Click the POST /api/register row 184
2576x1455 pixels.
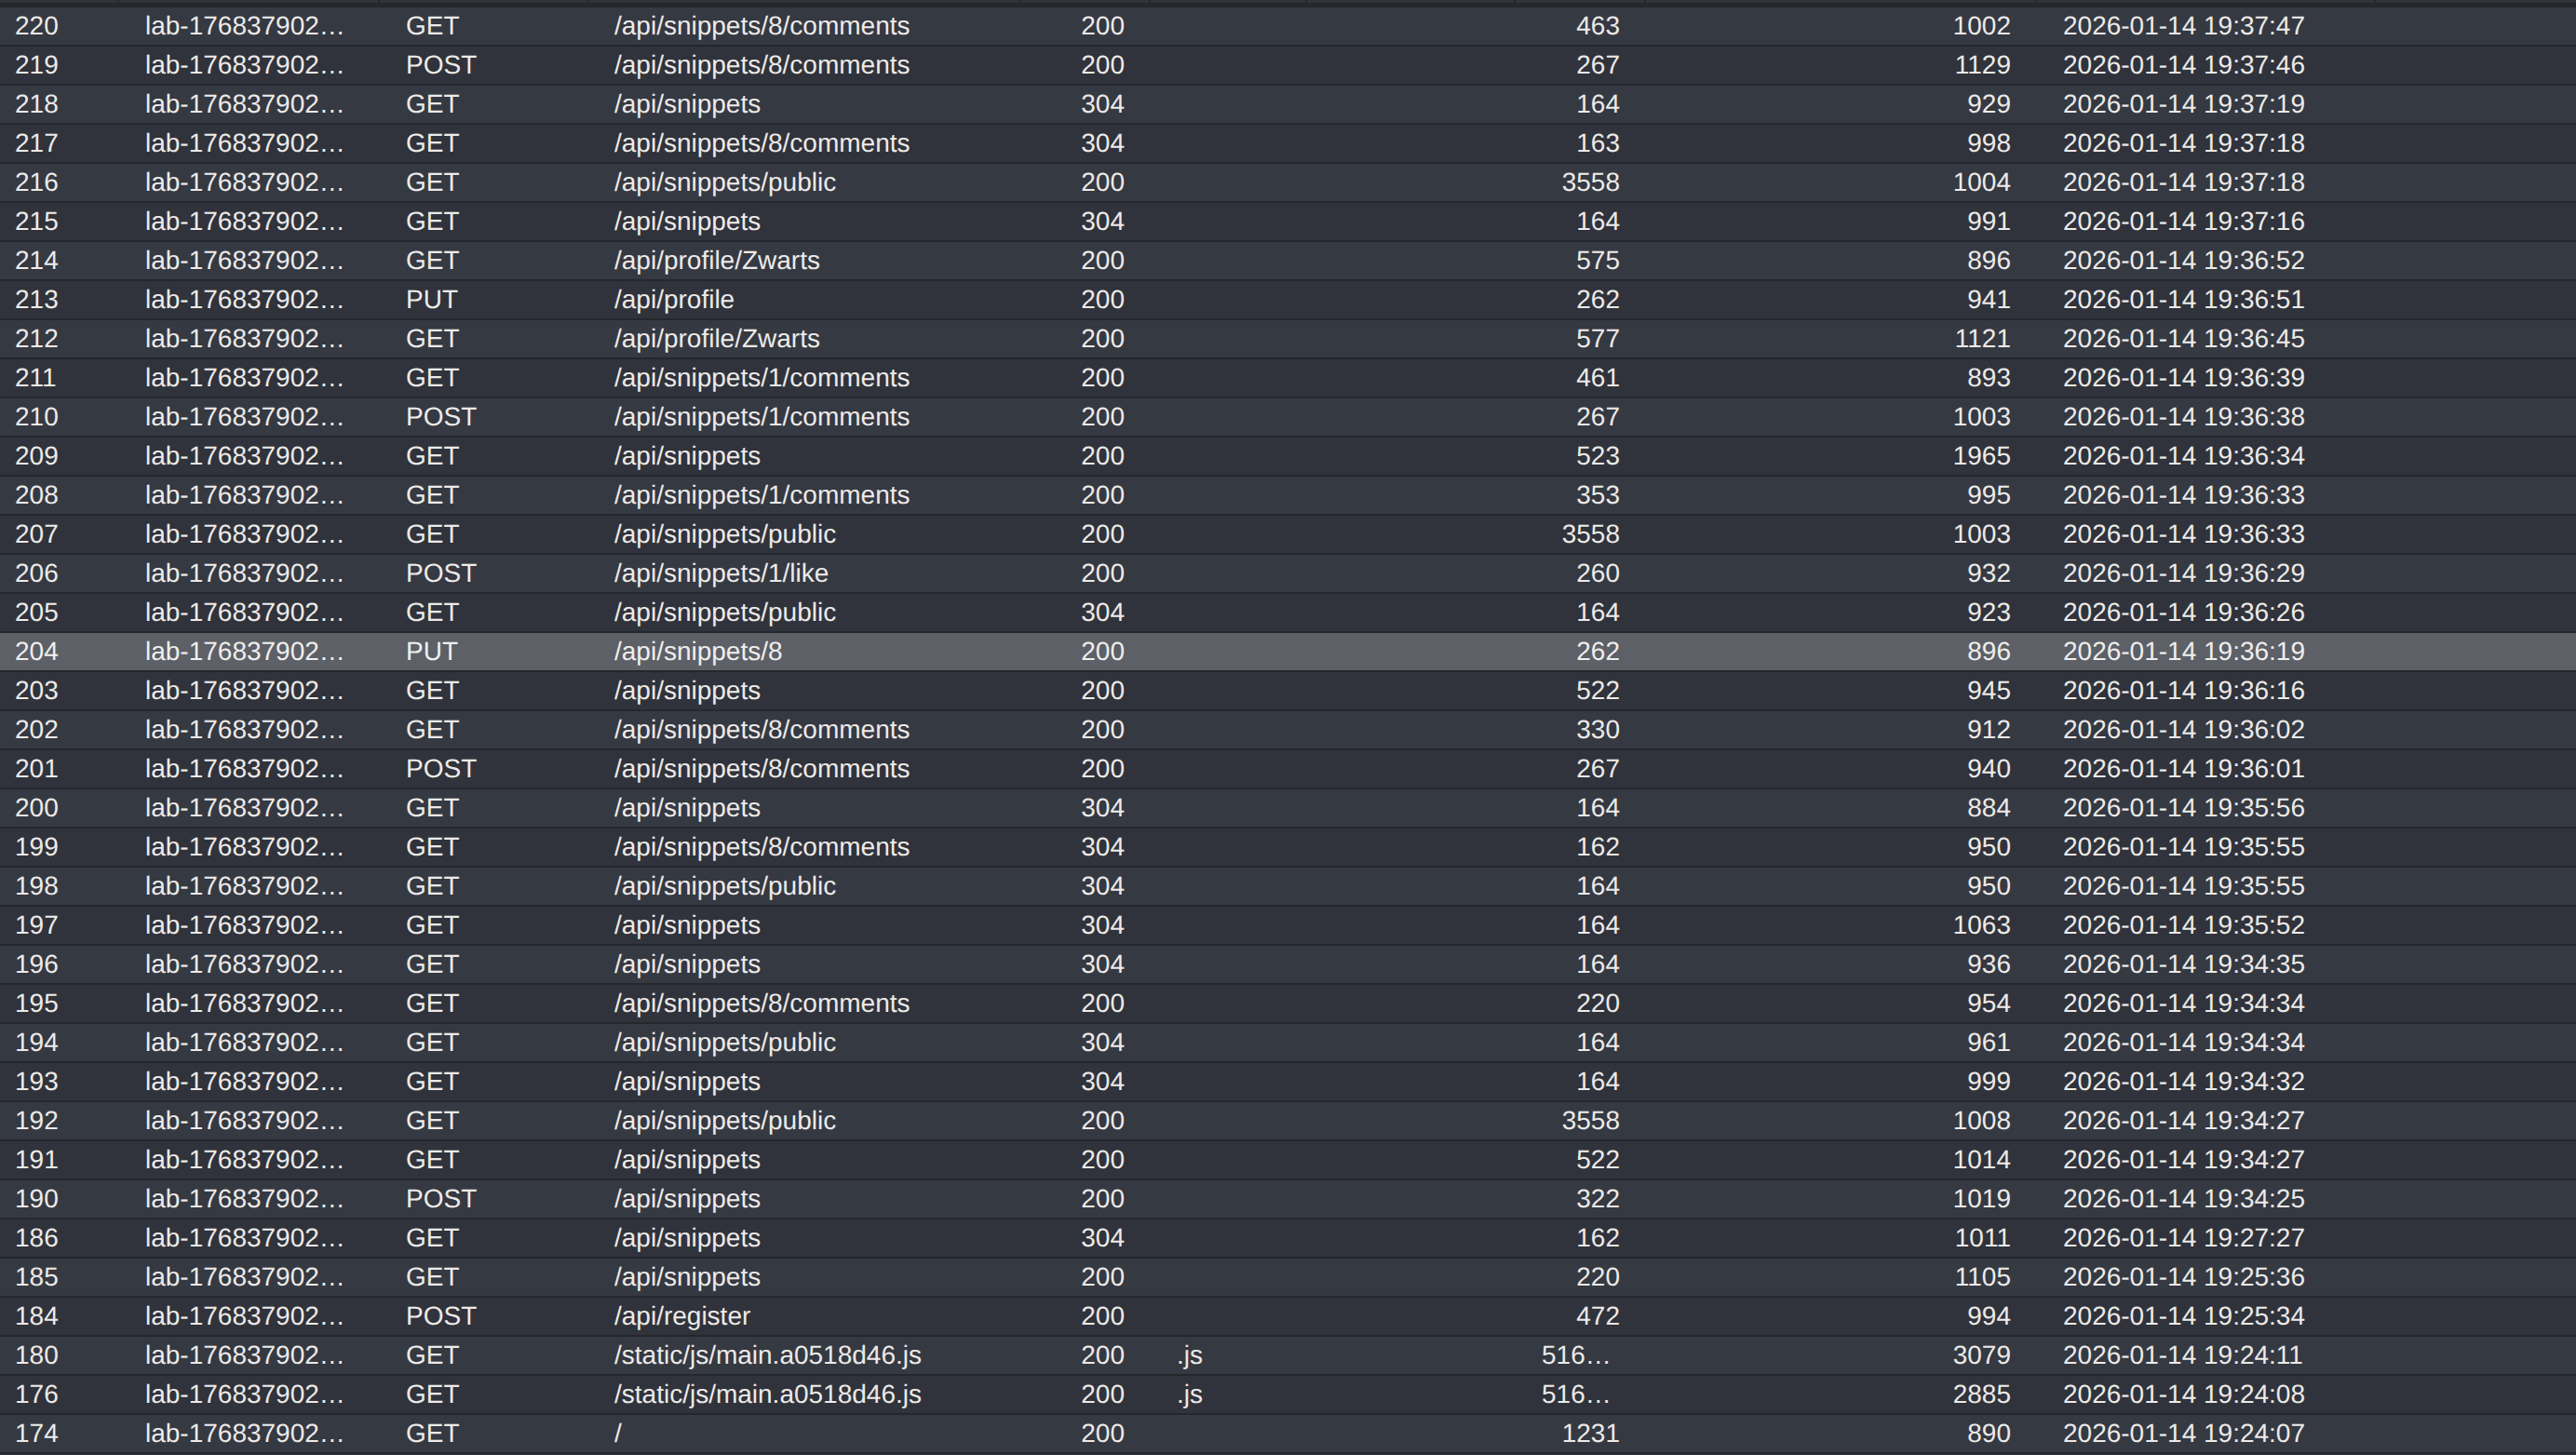tap(683, 1316)
